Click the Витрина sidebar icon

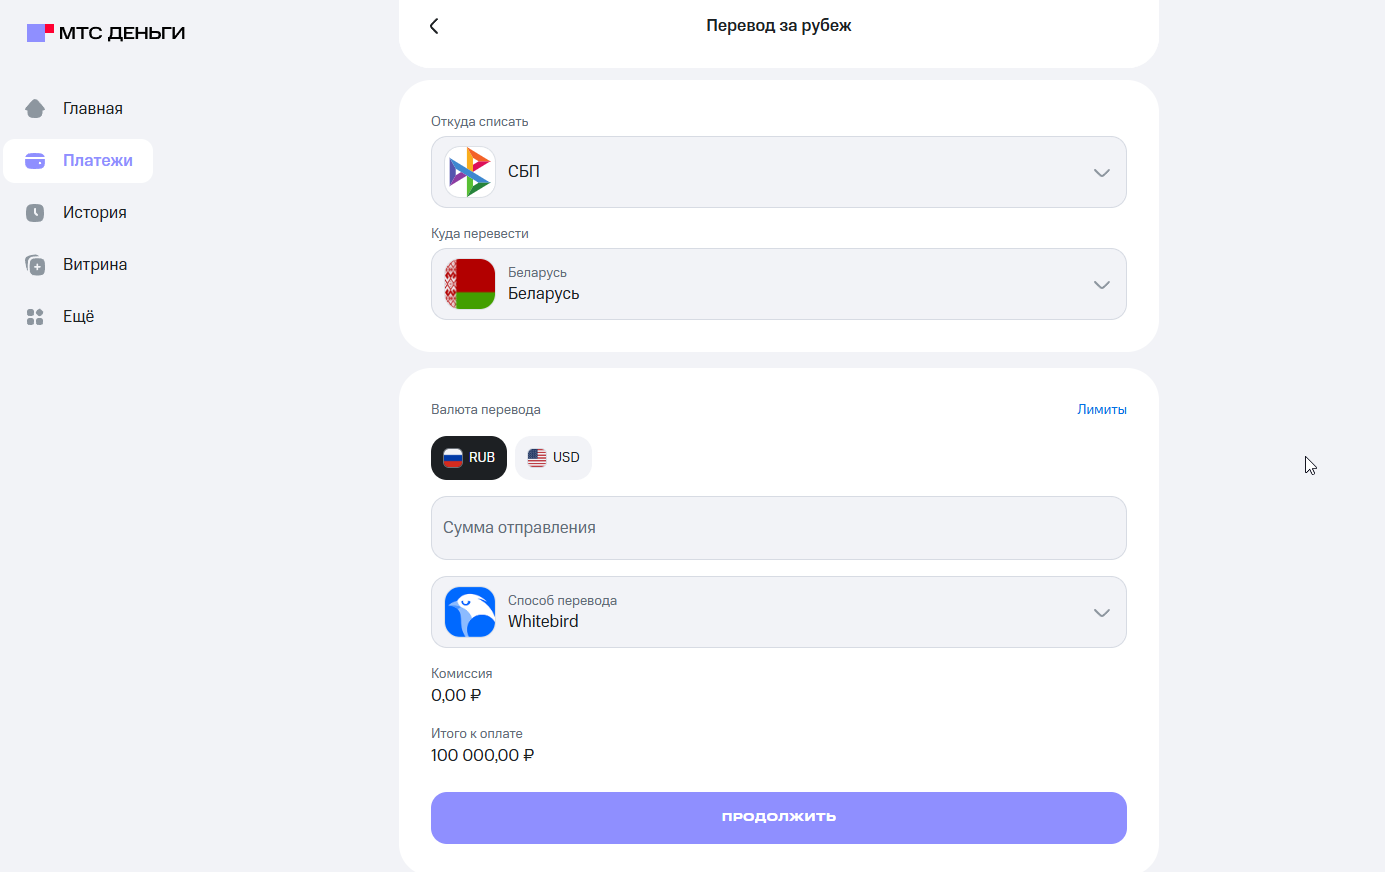tap(35, 265)
